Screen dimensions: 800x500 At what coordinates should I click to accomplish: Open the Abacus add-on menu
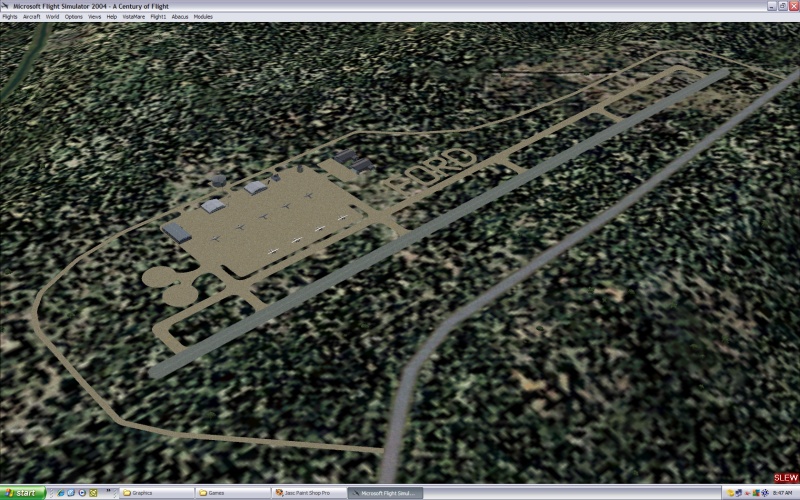click(x=180, y=17)
